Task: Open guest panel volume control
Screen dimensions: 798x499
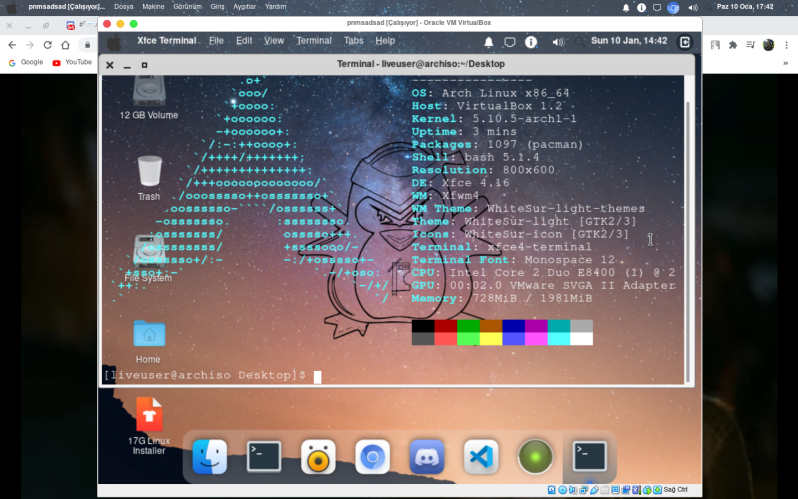Action: (x=558, y=42)
